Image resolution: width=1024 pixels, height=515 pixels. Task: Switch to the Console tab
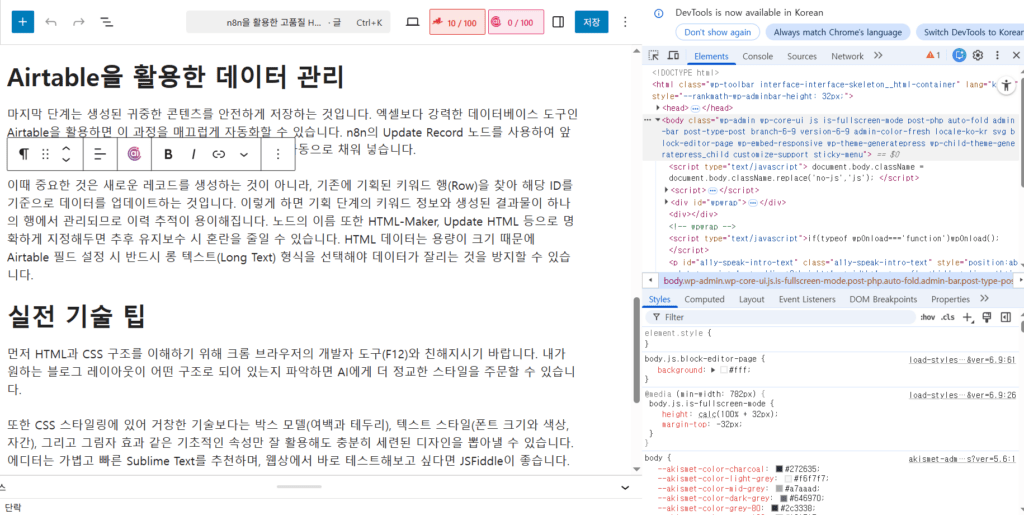(757, 56)
